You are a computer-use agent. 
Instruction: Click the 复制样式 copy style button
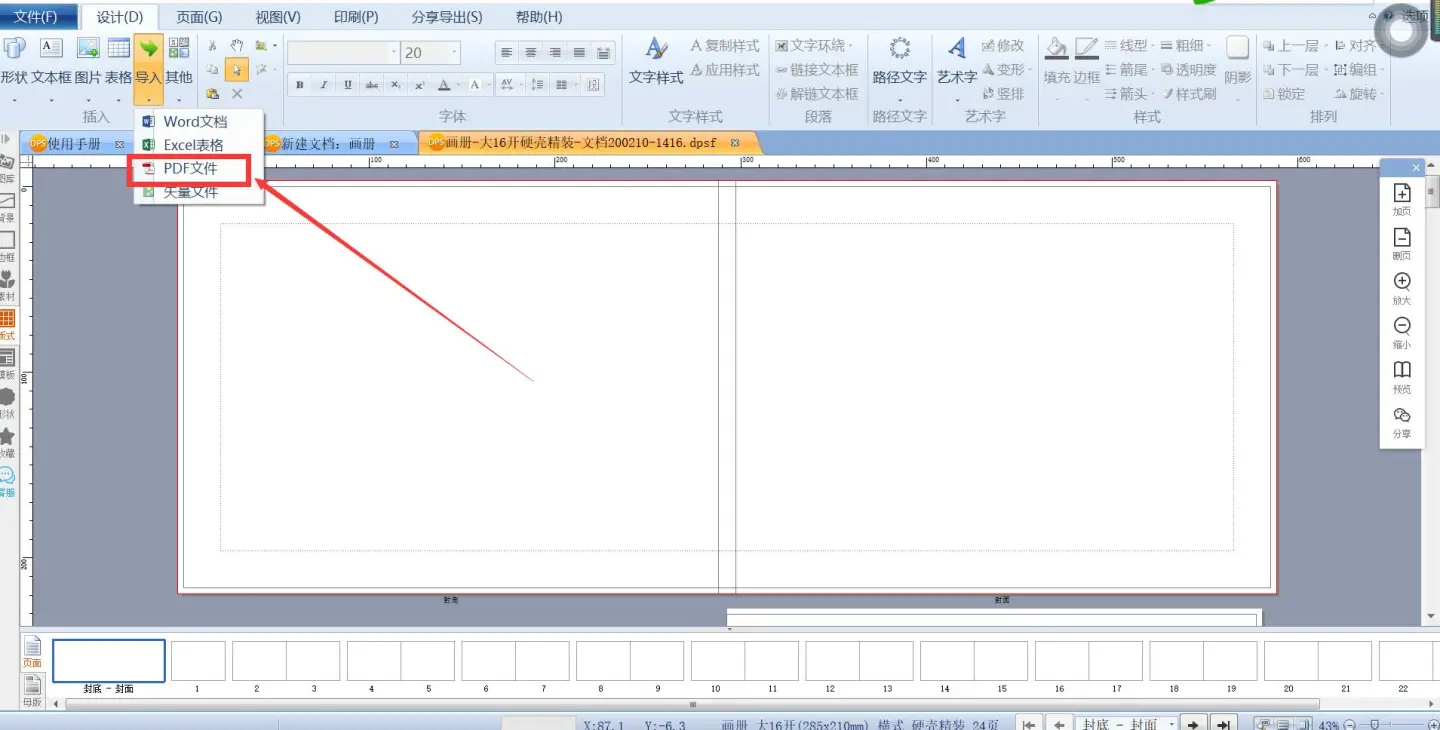tap(725, 46)
